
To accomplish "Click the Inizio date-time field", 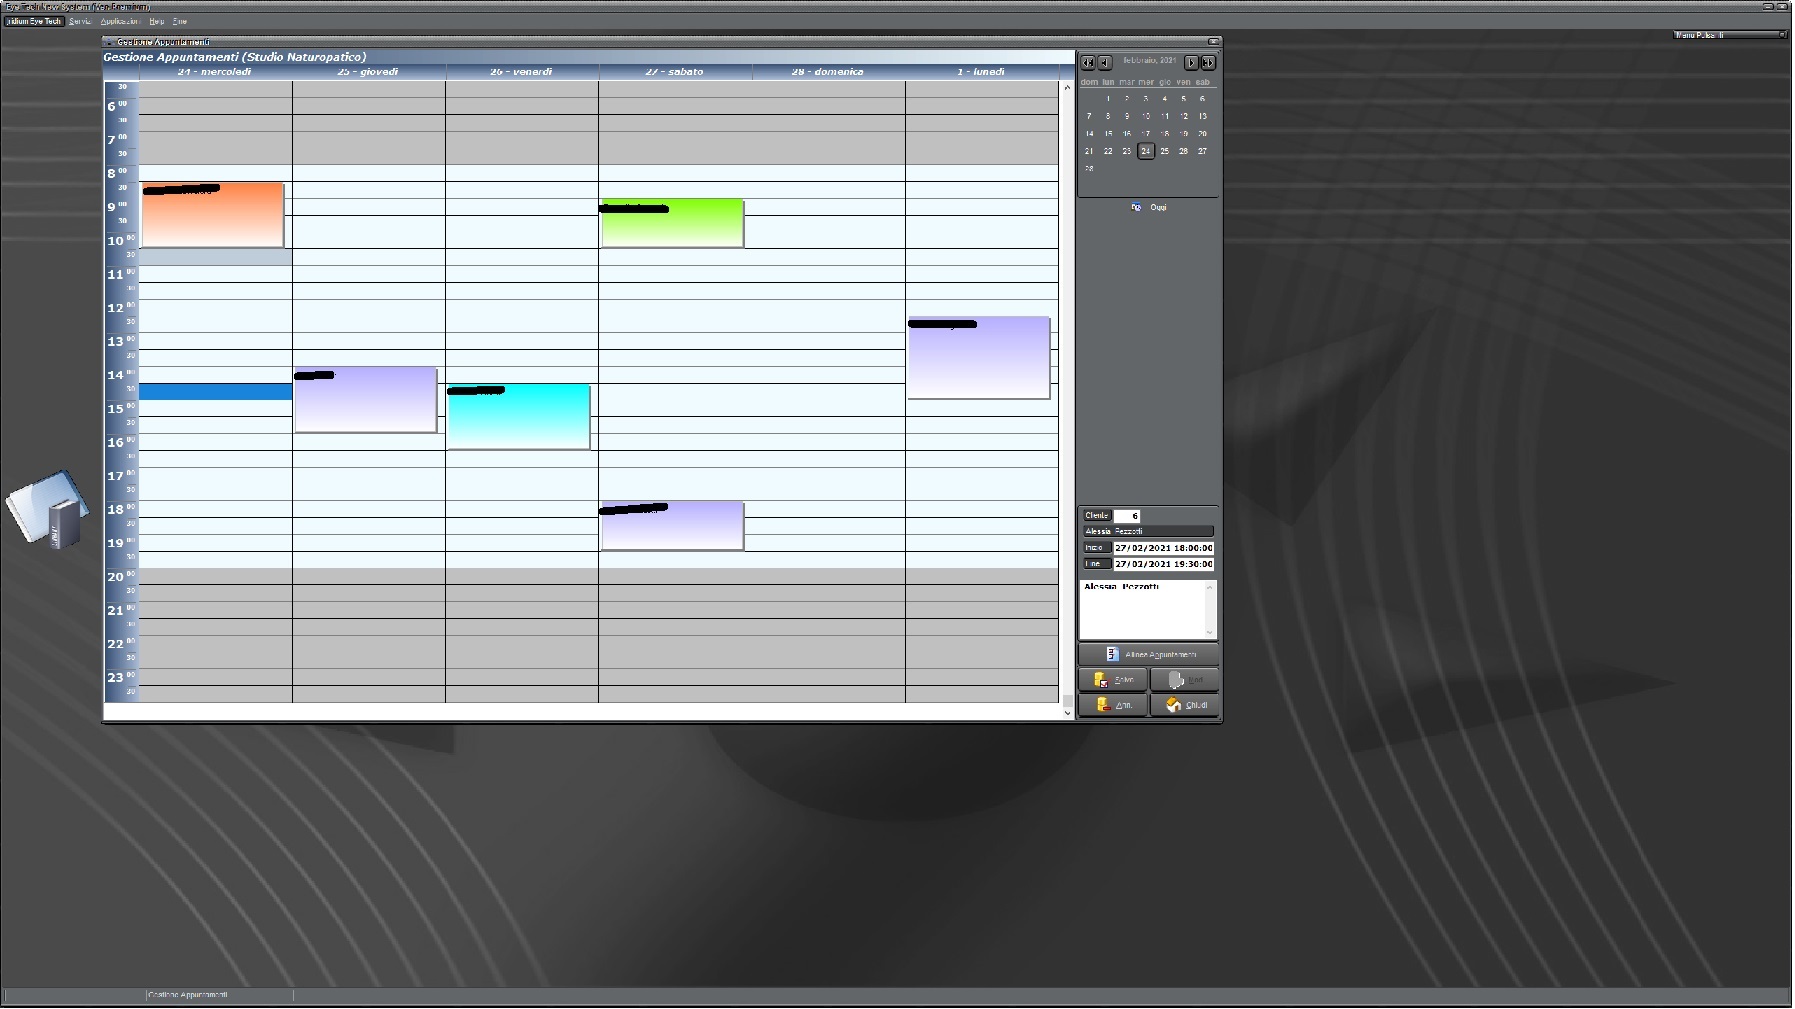I will click(x=1164, y=548).
